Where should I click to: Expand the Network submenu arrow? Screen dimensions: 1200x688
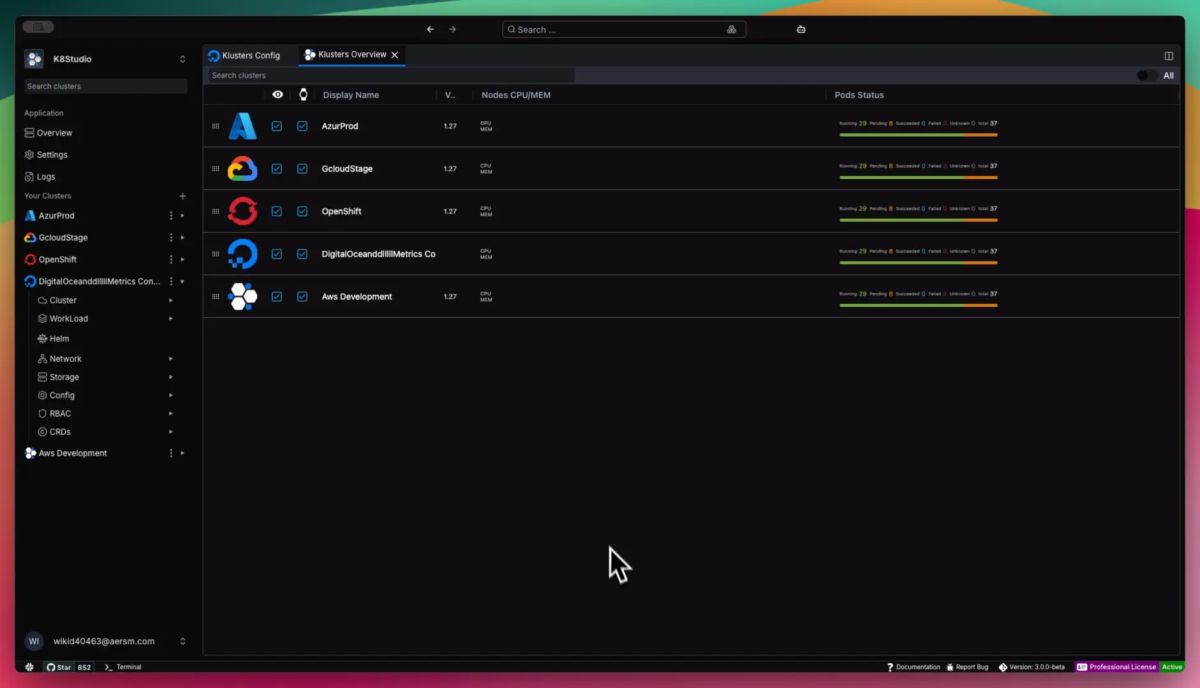[x=171, y=359]
